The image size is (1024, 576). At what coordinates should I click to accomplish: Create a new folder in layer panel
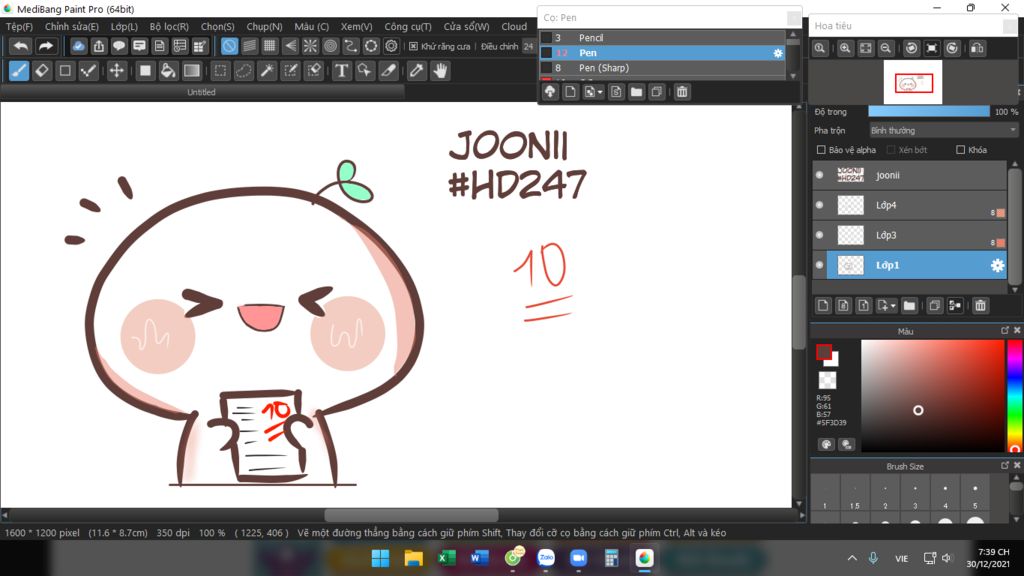coord(909,306)
